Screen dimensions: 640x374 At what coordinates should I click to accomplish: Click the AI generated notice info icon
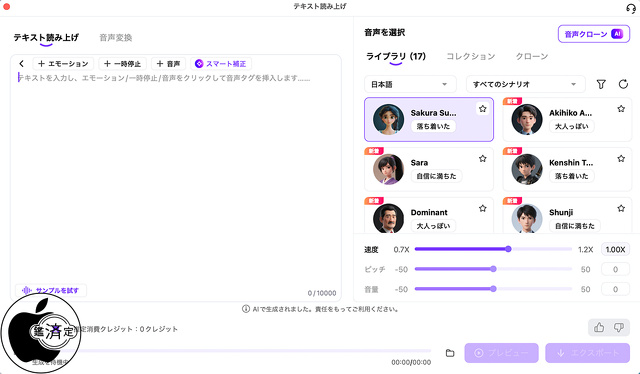tap(246, 309)
